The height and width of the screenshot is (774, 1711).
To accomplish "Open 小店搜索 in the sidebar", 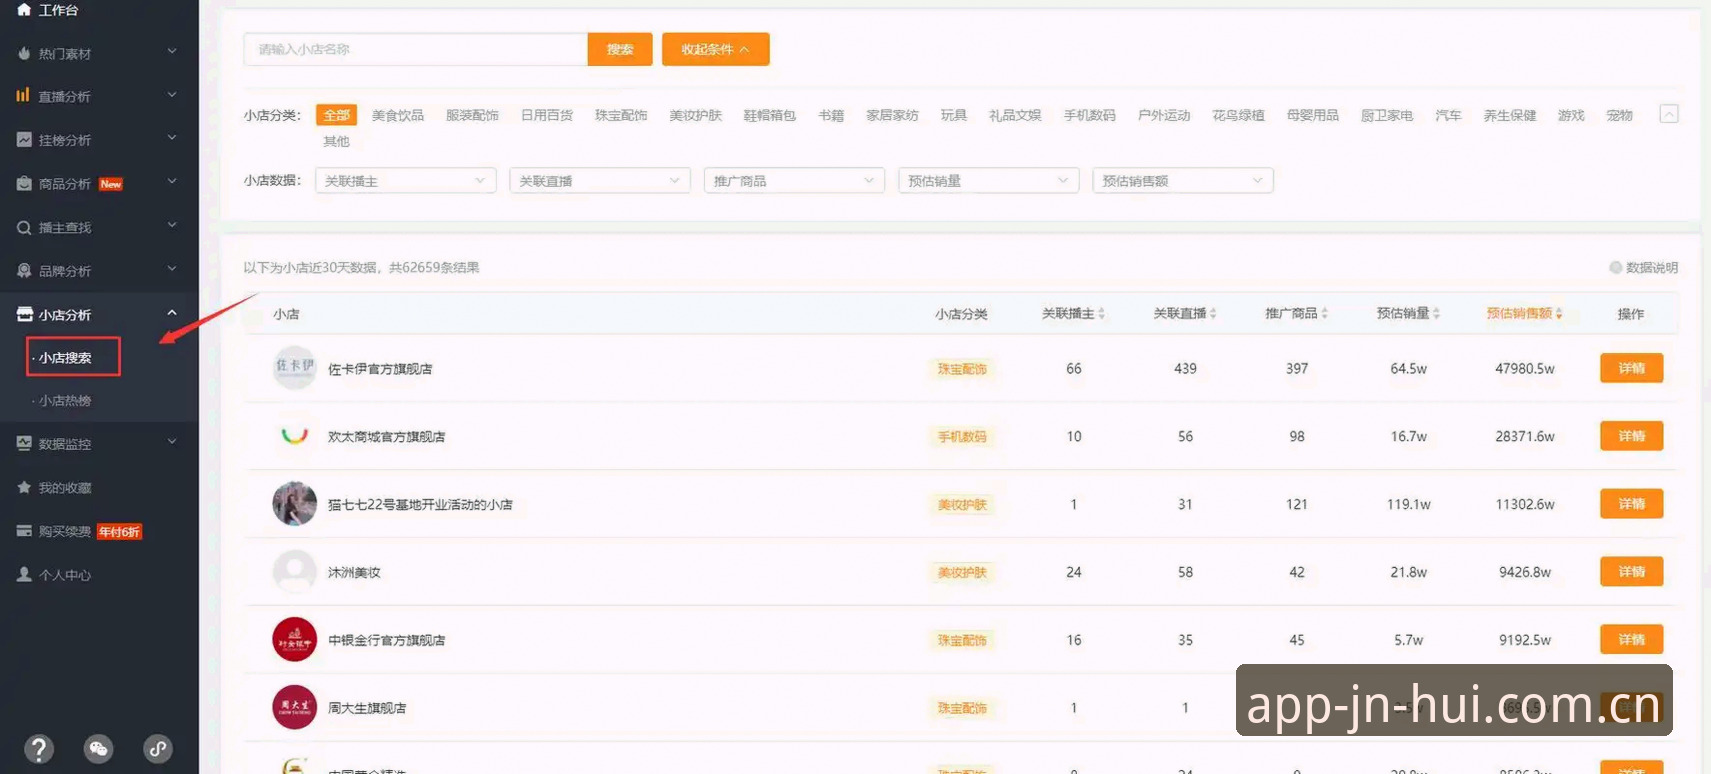I will click(65, 357).
